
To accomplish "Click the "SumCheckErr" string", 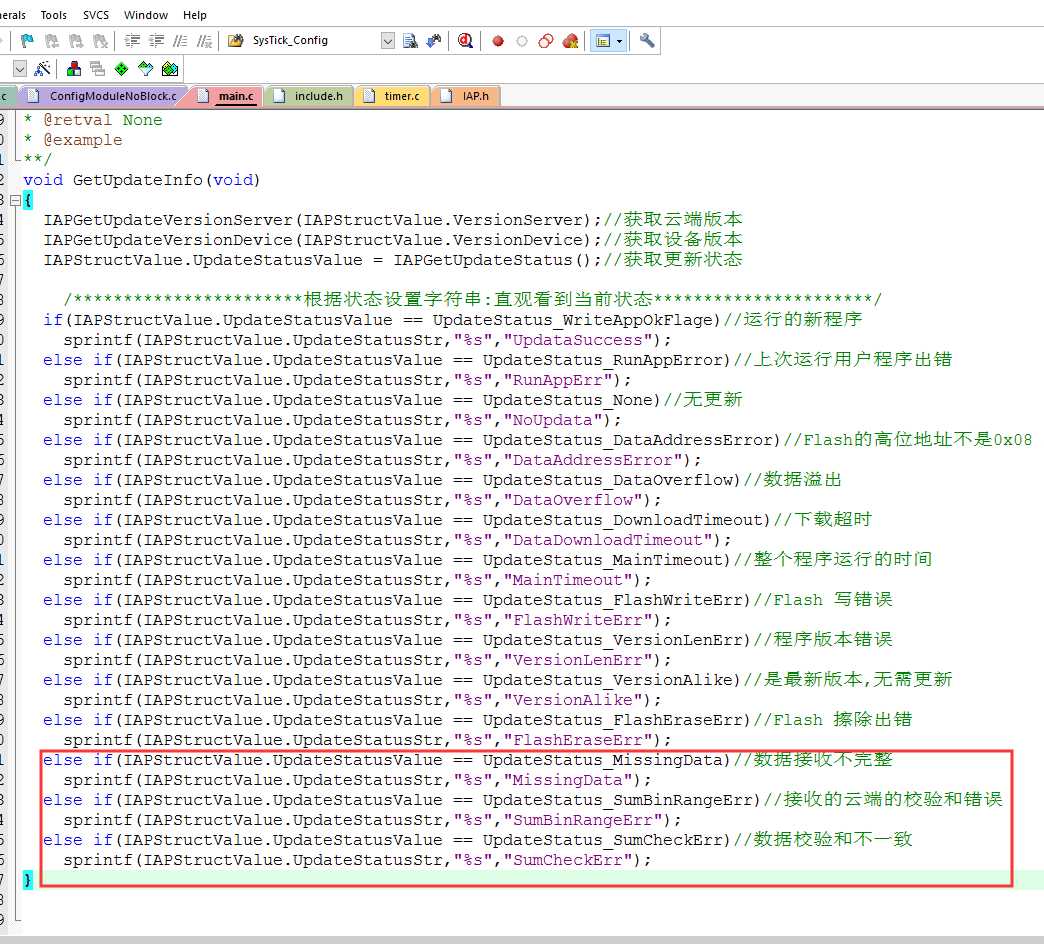I will point(567,859).
